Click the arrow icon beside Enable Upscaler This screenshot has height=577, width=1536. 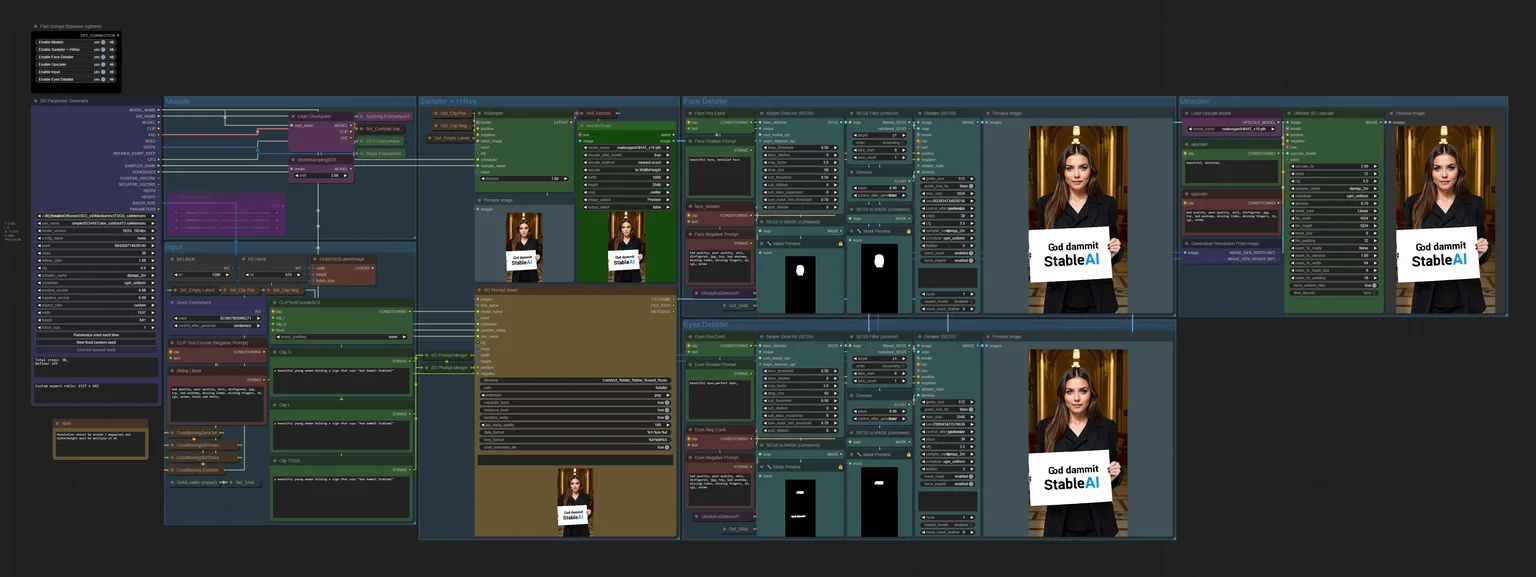click(112, 64)
